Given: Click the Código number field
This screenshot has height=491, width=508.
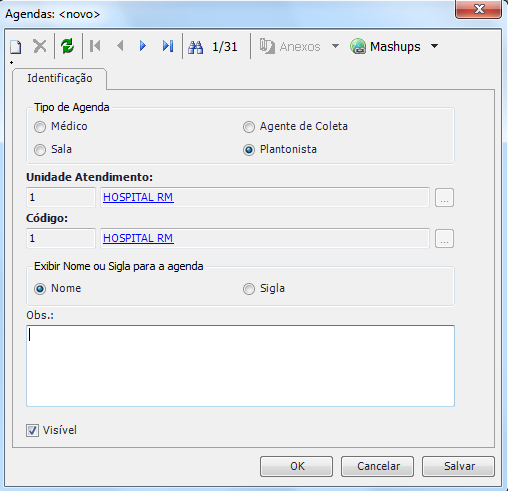Looking at the screenshot, I should (61, 238).
